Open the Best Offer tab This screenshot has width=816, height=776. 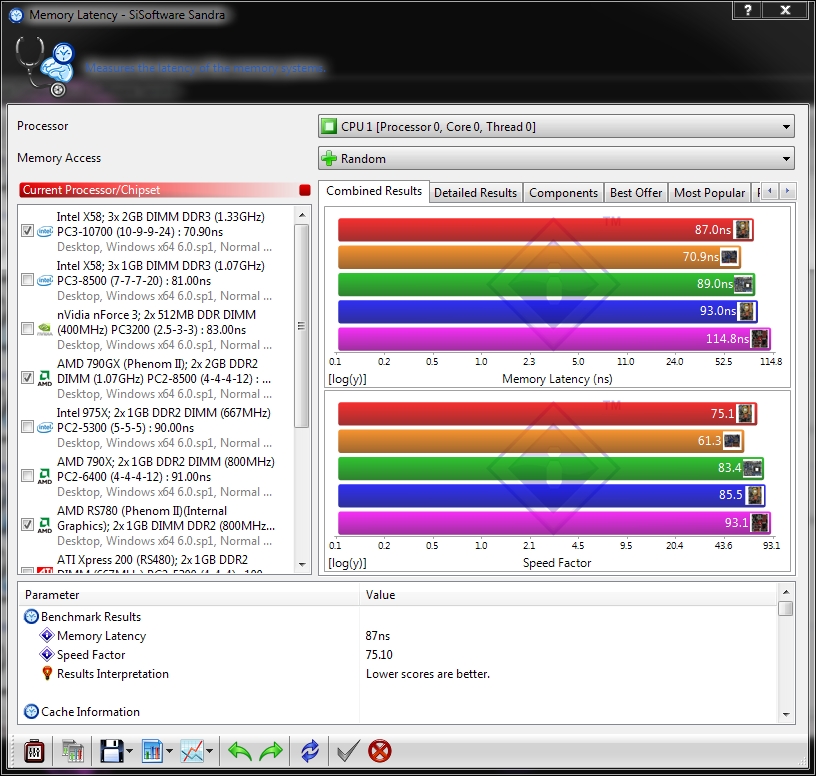click(635, 193)
